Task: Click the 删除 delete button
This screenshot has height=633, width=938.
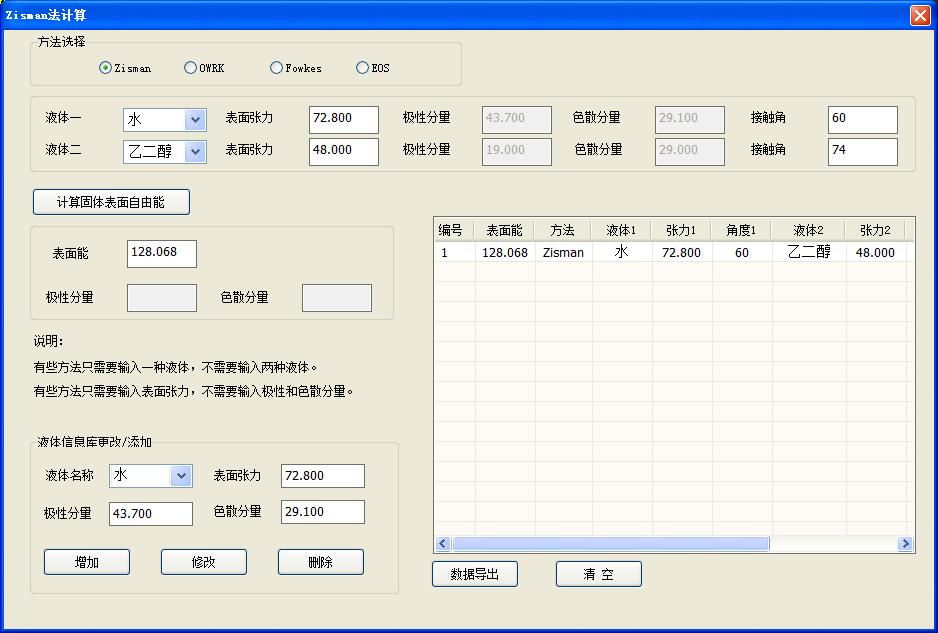Action: click(320, 561)
